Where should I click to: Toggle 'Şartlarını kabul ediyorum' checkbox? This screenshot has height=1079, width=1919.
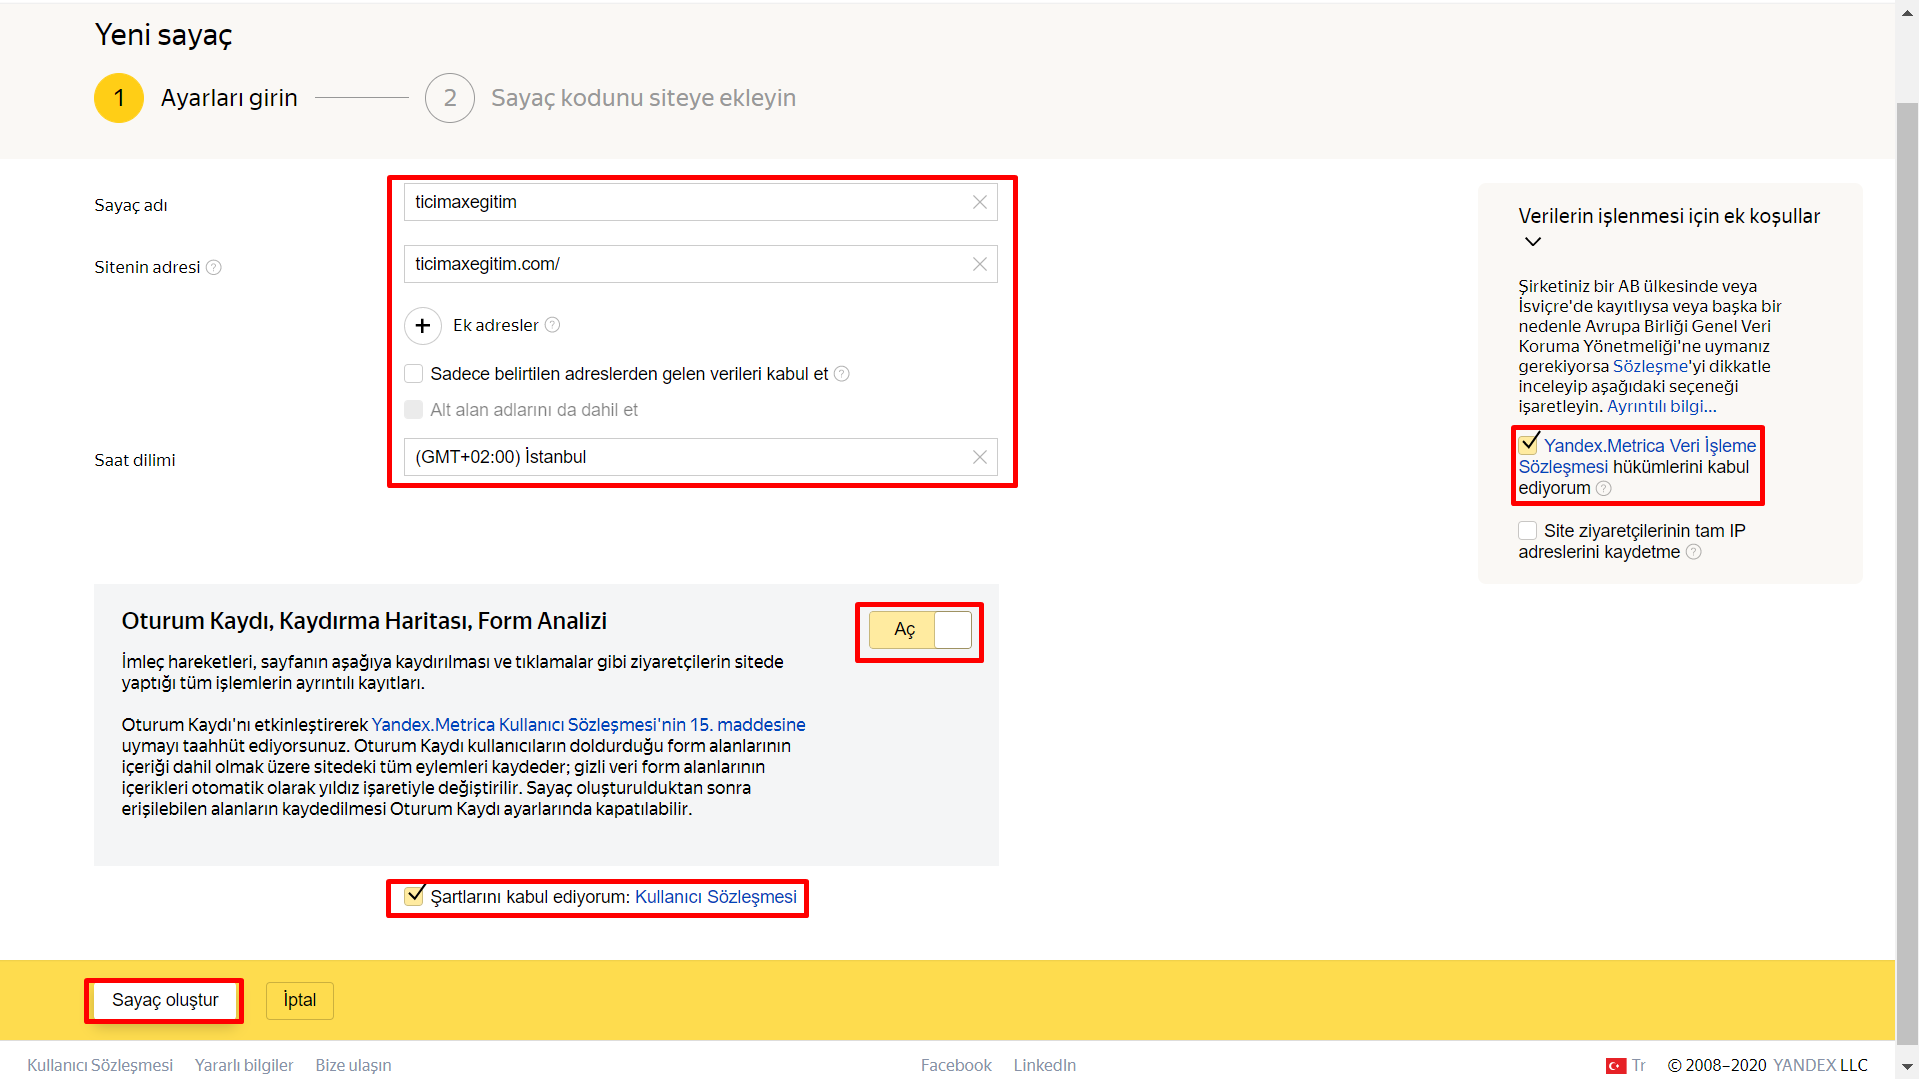[x=414, y=896]
